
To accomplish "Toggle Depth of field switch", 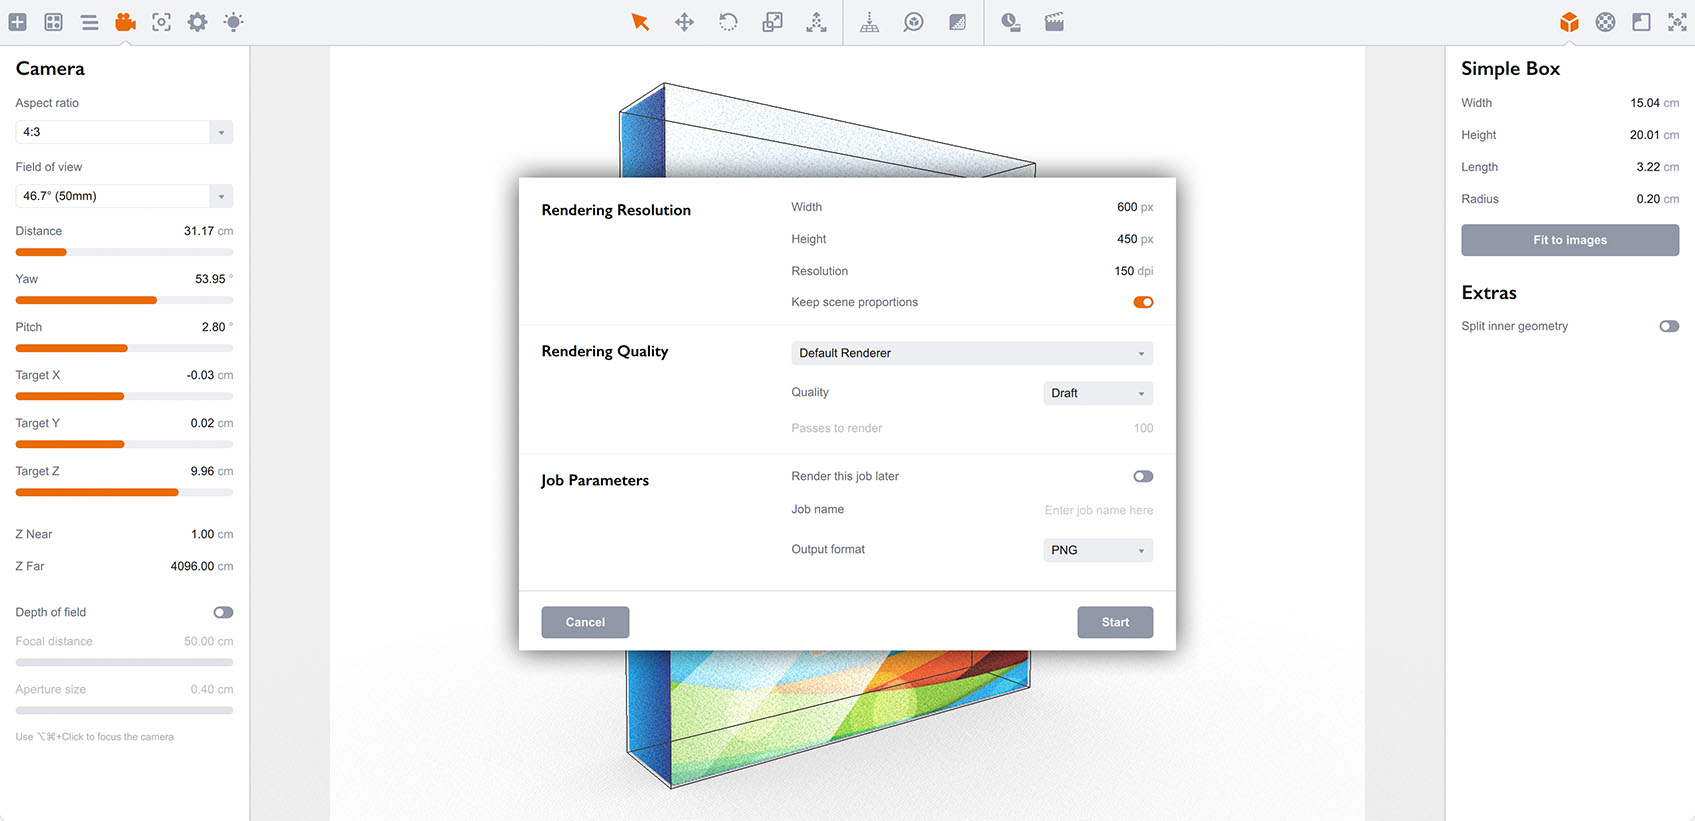I will (x=223, y=612).
